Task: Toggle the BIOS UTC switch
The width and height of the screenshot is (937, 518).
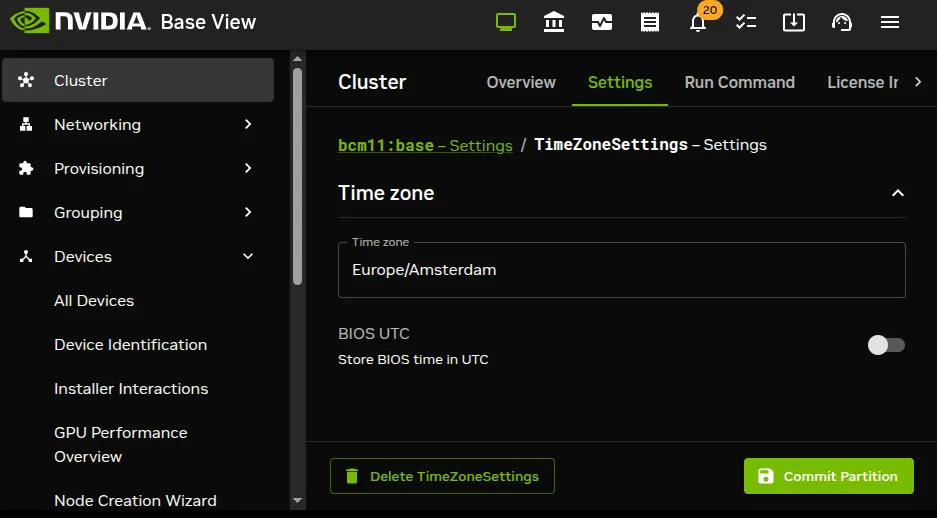Action: 886,345
